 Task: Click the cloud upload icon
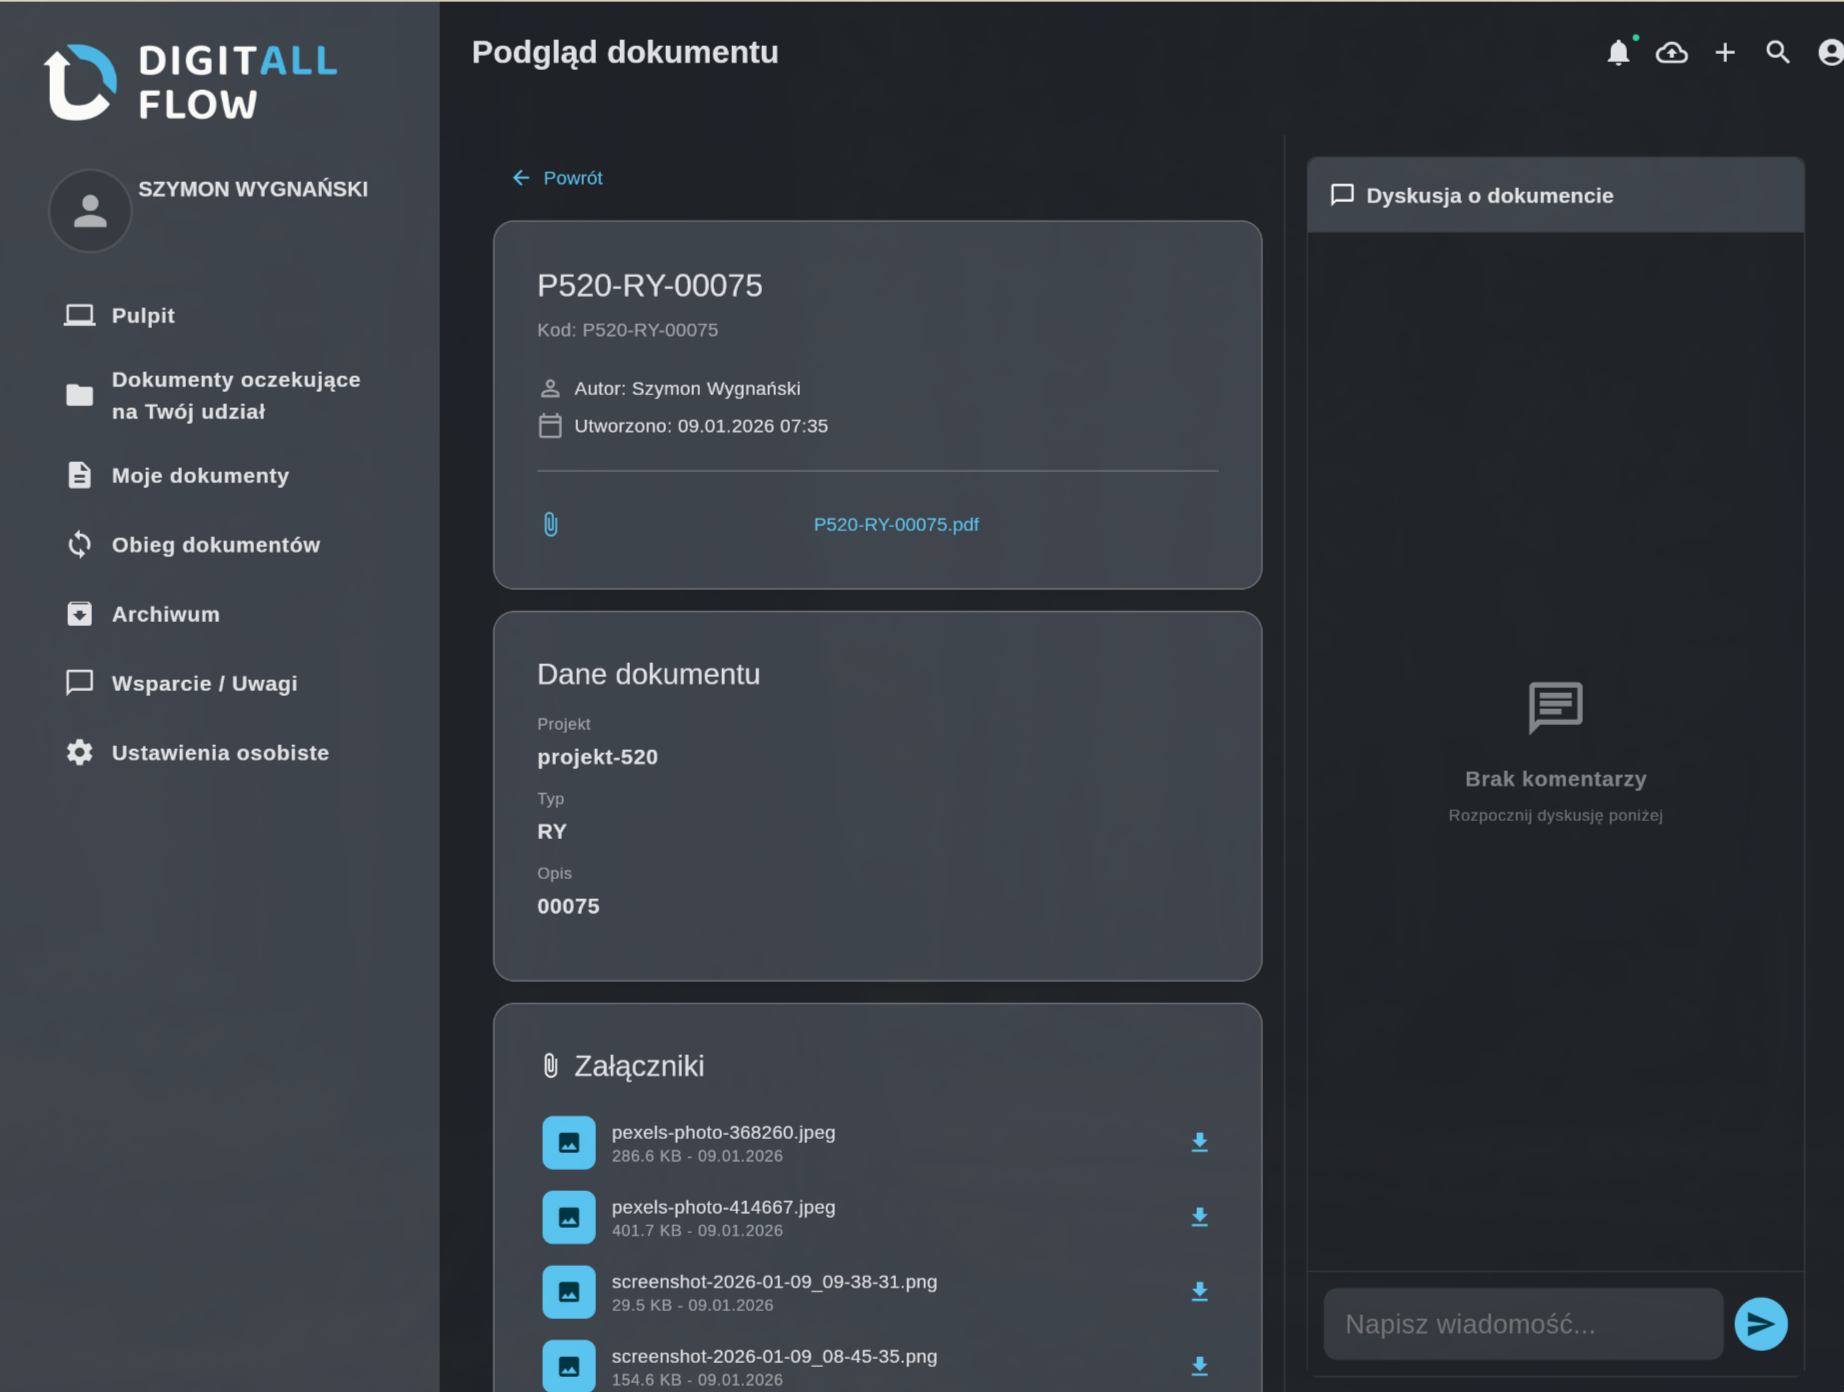pos(1671,53)
